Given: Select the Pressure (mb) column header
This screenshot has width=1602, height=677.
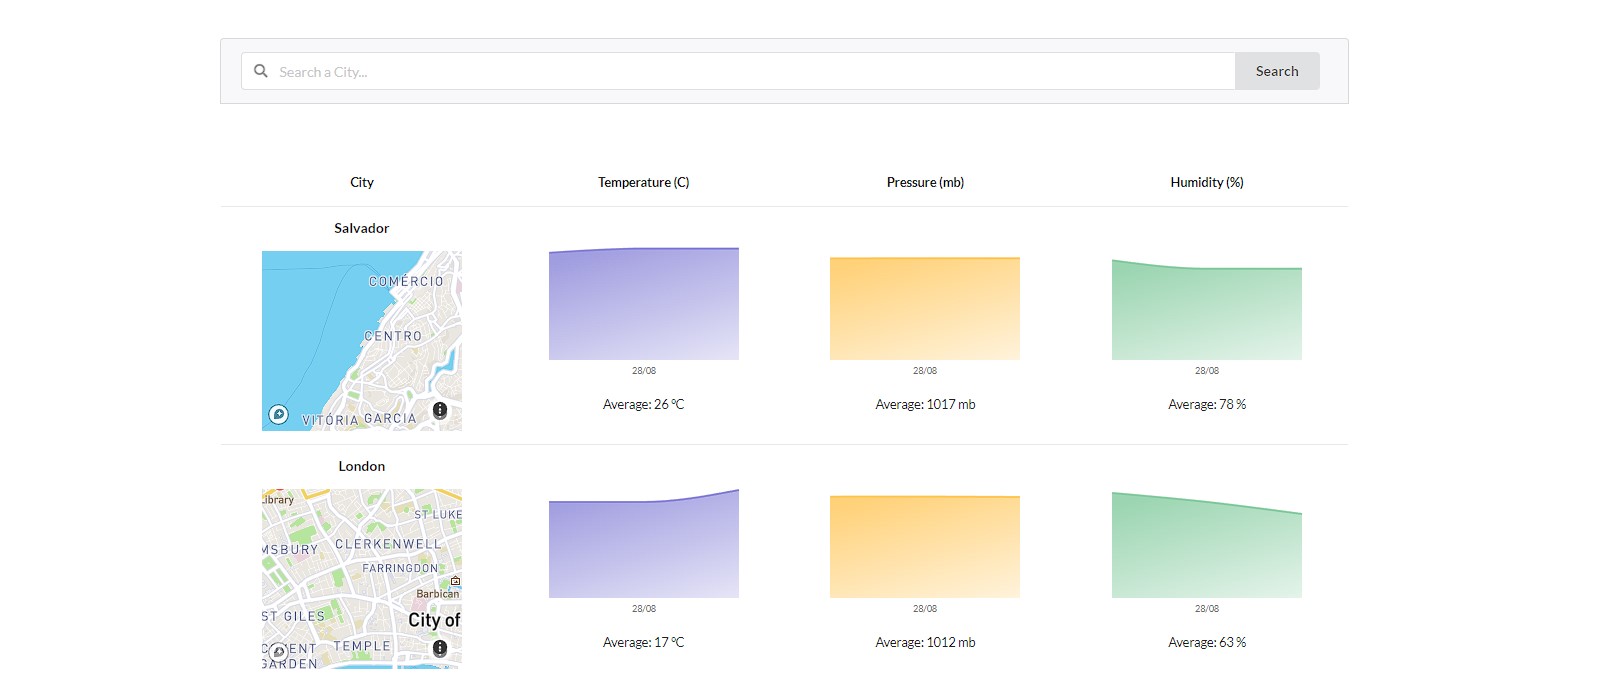Looking at the screenshot, I should pyautogui.click(x=925, y=182).
